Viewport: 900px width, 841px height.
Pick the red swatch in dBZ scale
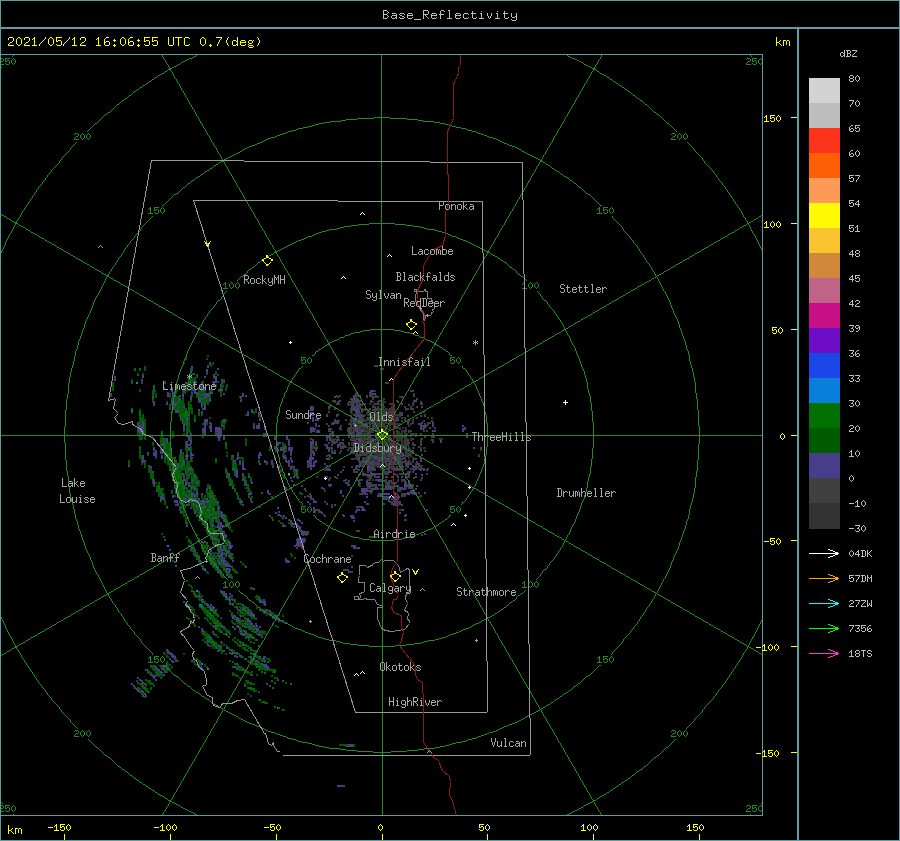pos(824,141)
